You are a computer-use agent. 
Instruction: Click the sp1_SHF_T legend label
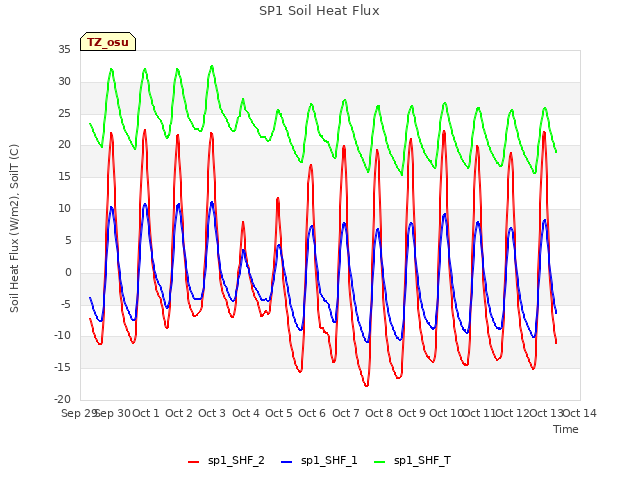click(x=422, y=460)
